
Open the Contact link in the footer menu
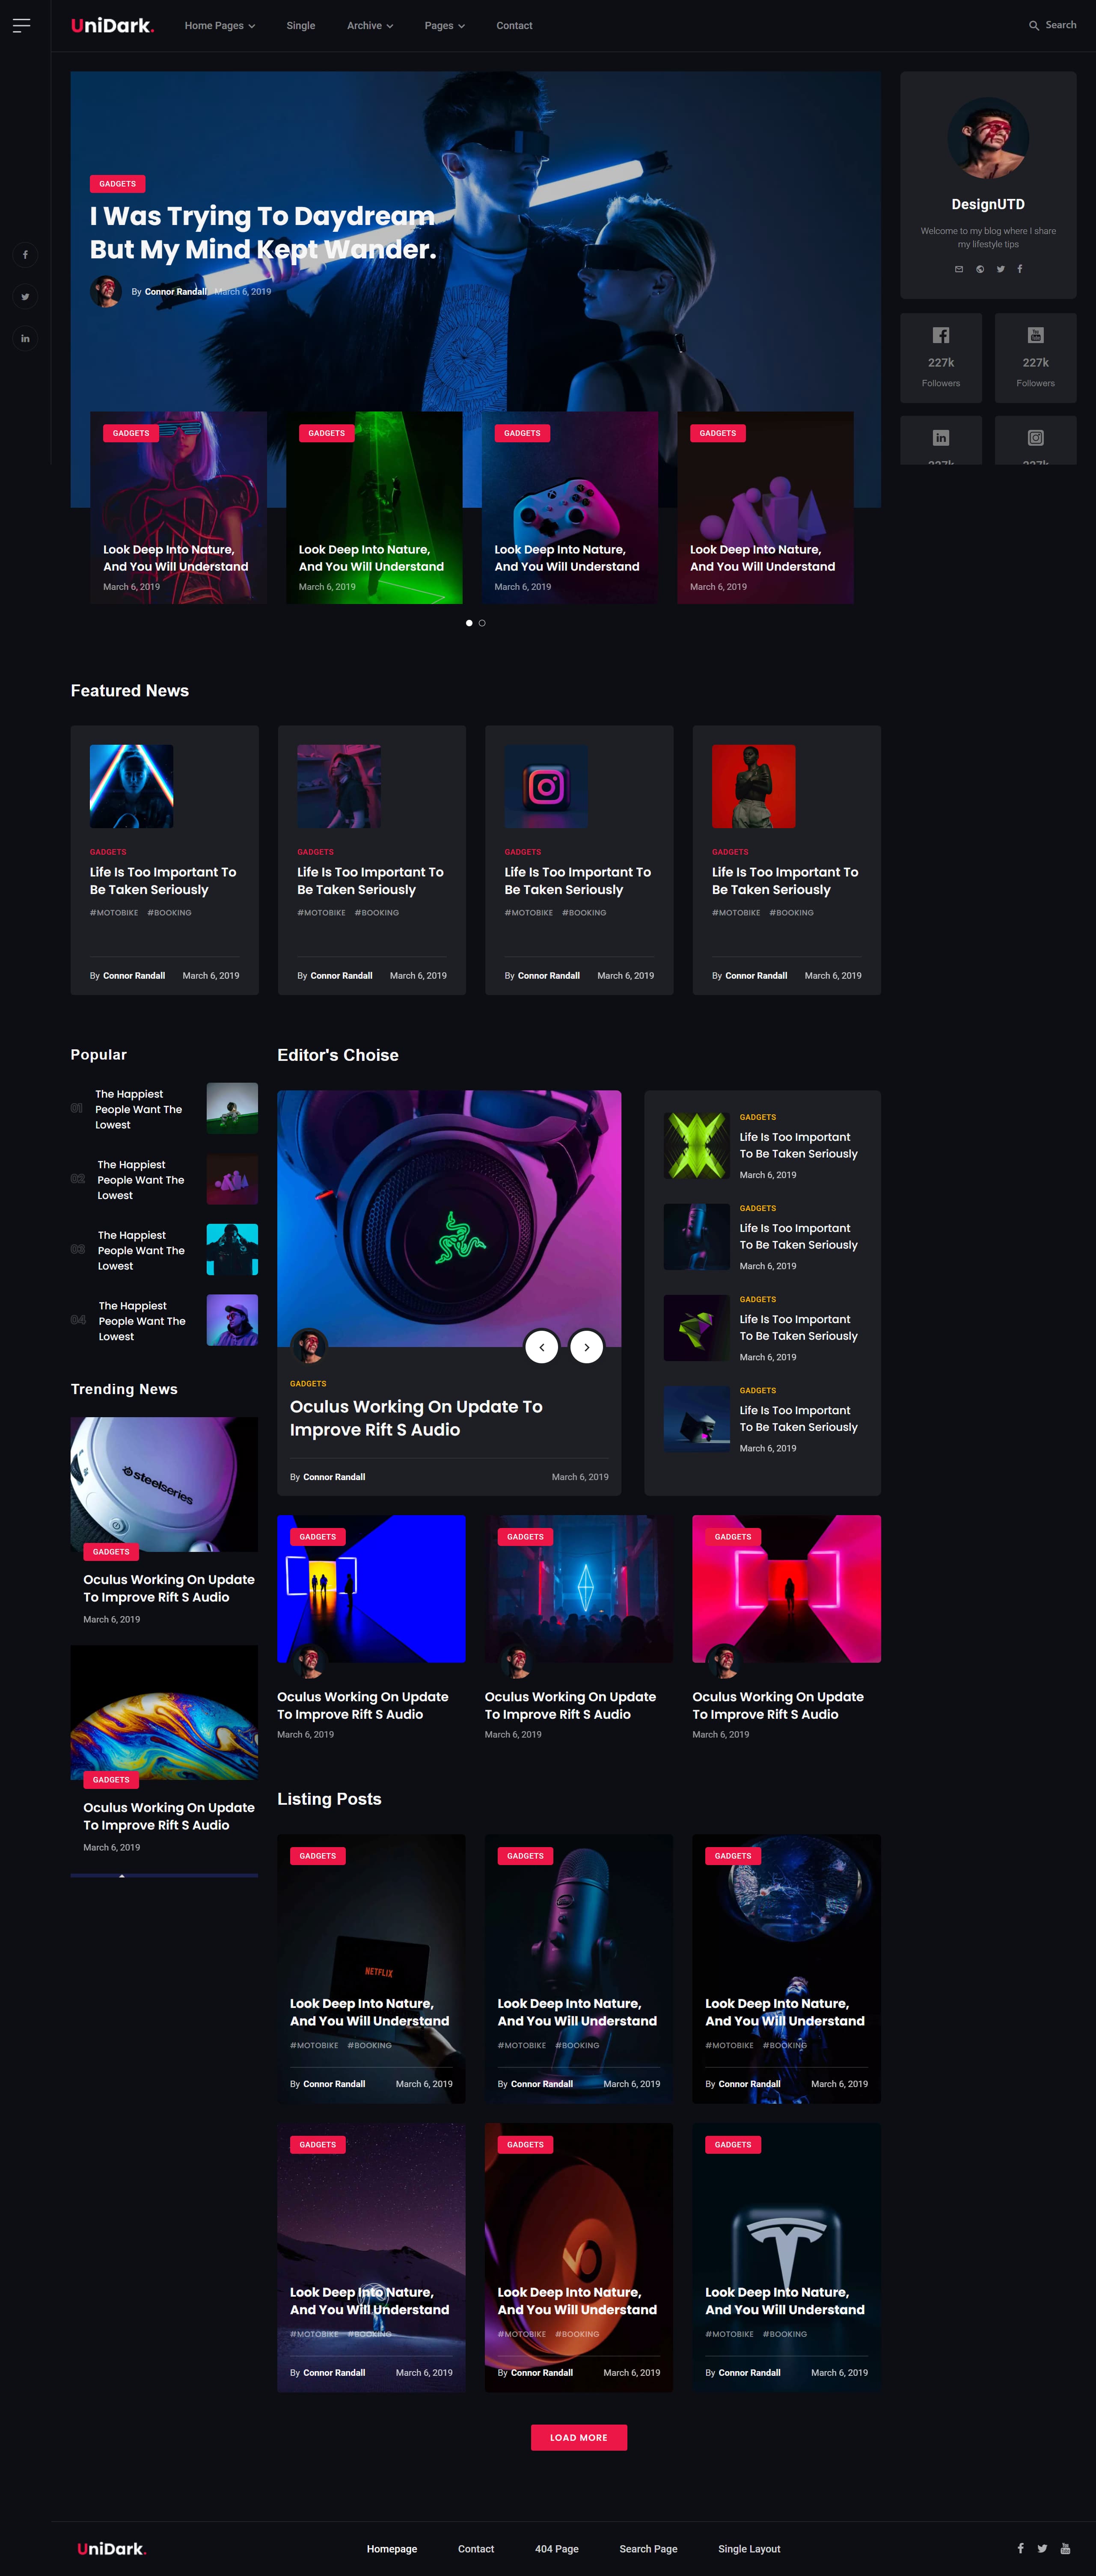coord(476,2548)
